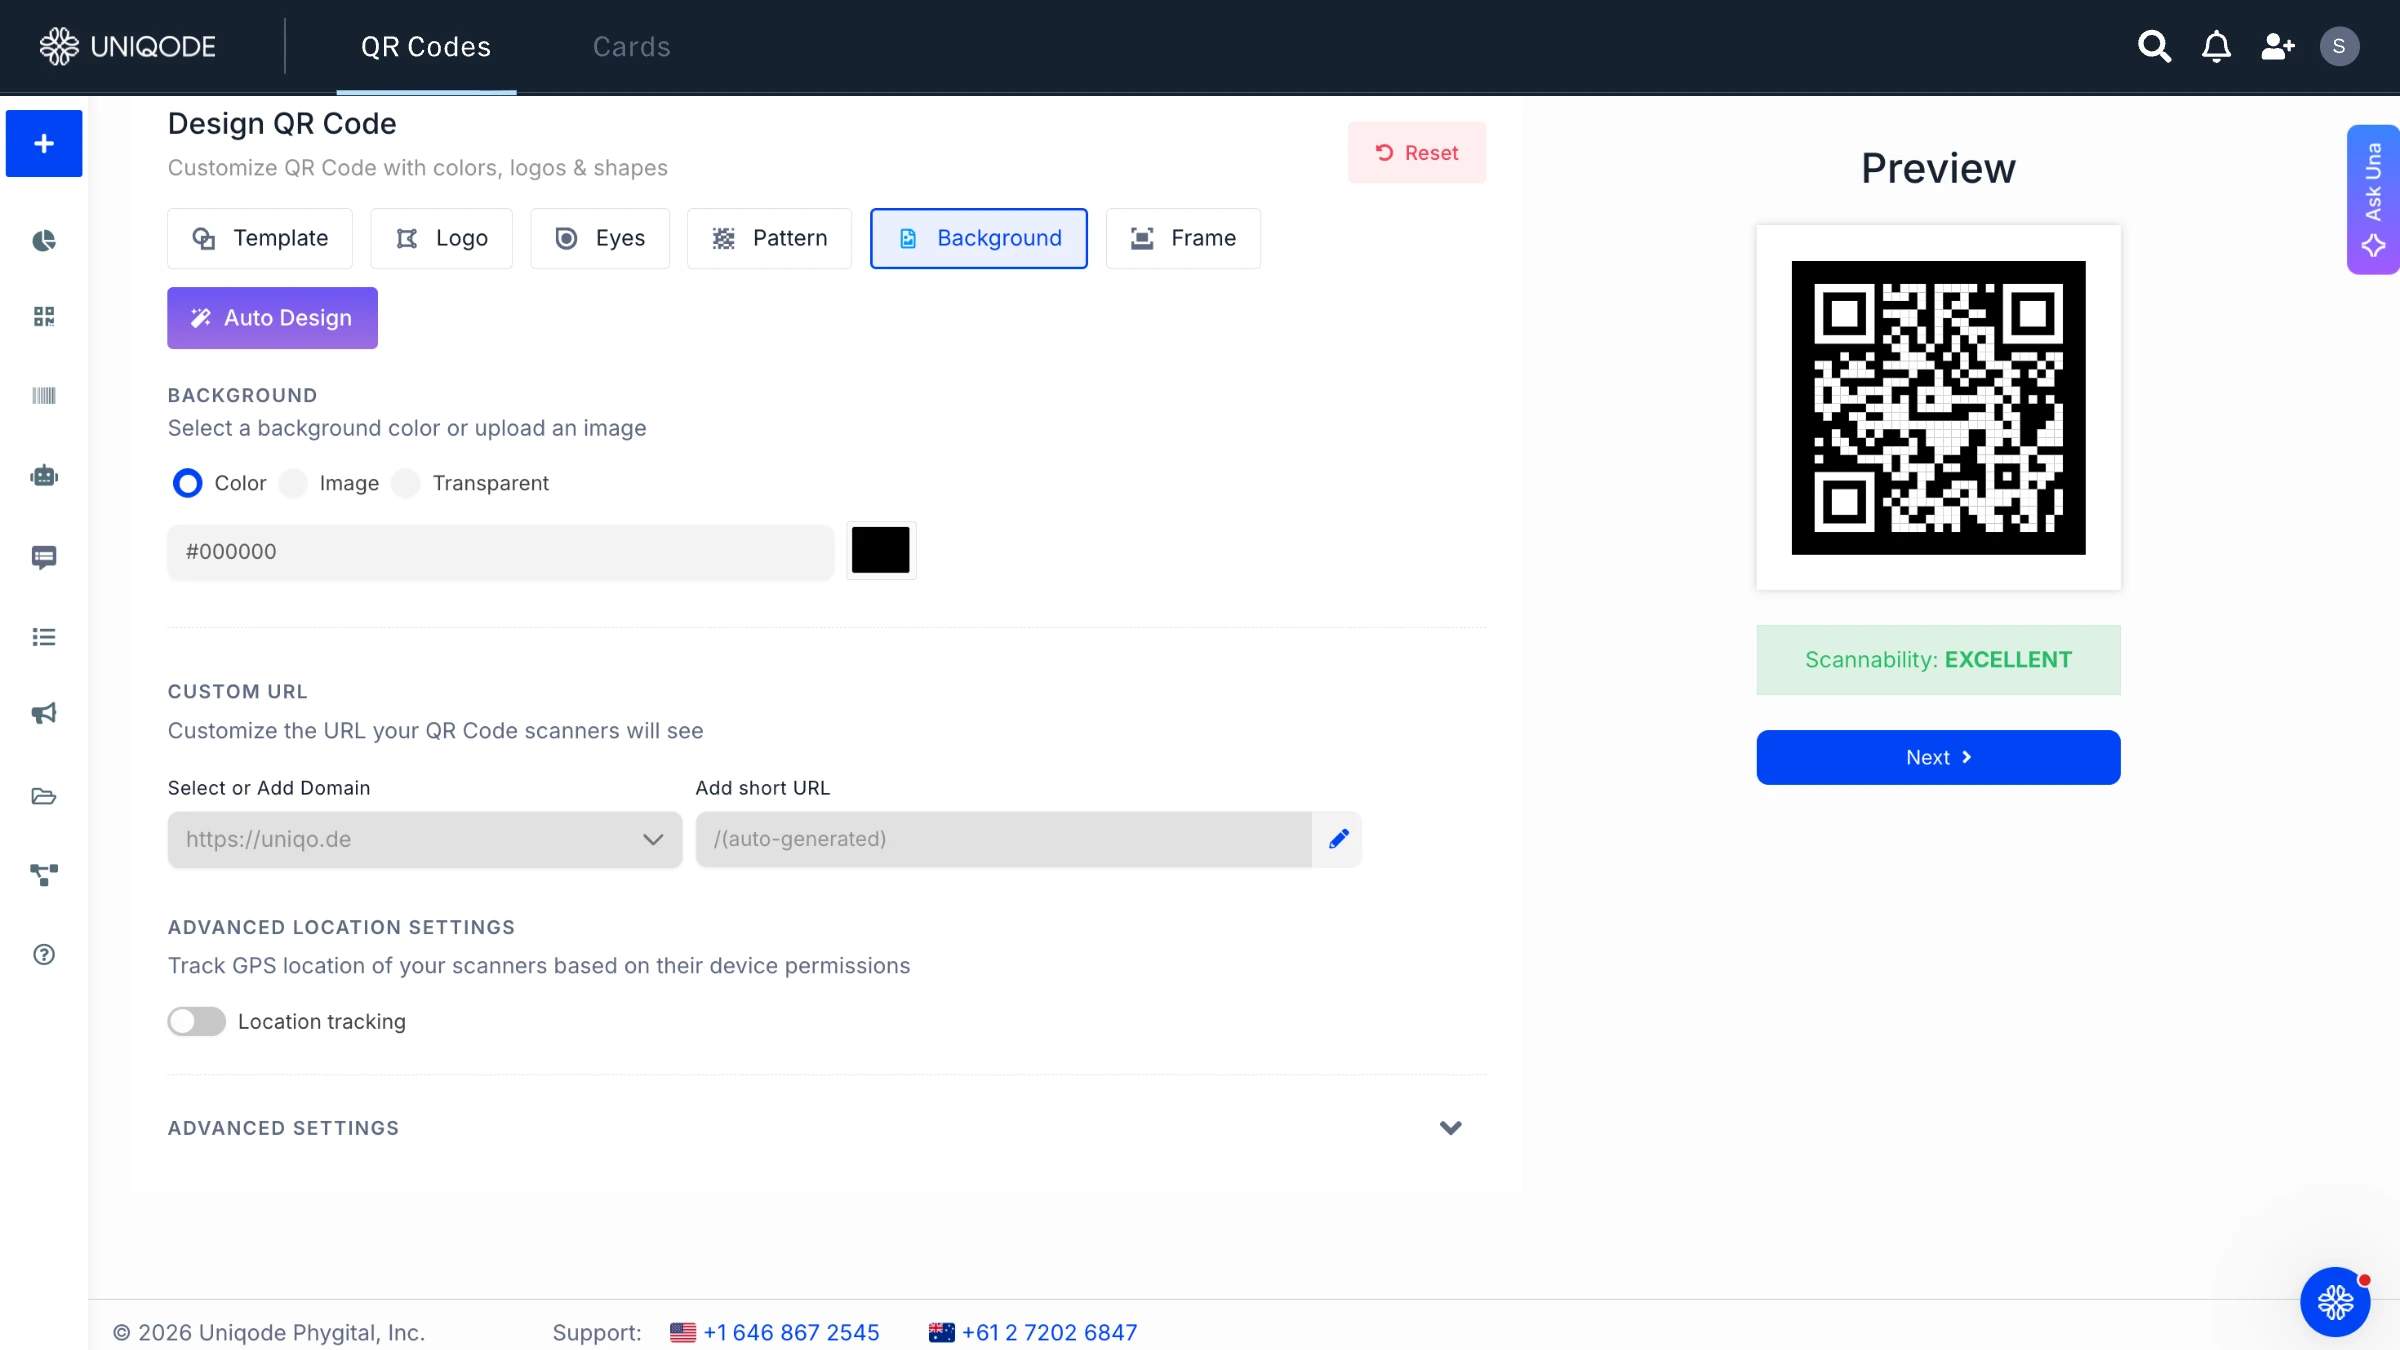2400x1350 pixels.
Task: Open the bulleted list sidebar icon
Action: pyautogui.click(x=44, y=637)
